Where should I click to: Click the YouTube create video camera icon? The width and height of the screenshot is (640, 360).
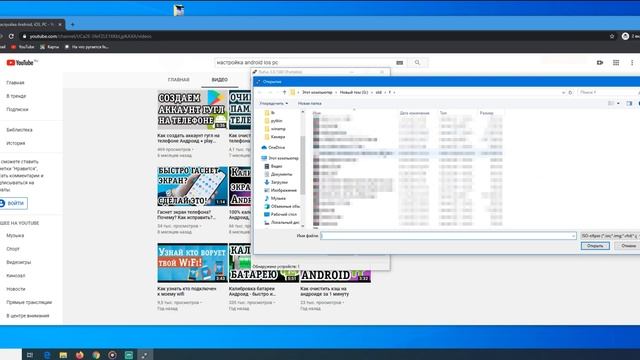600,62
